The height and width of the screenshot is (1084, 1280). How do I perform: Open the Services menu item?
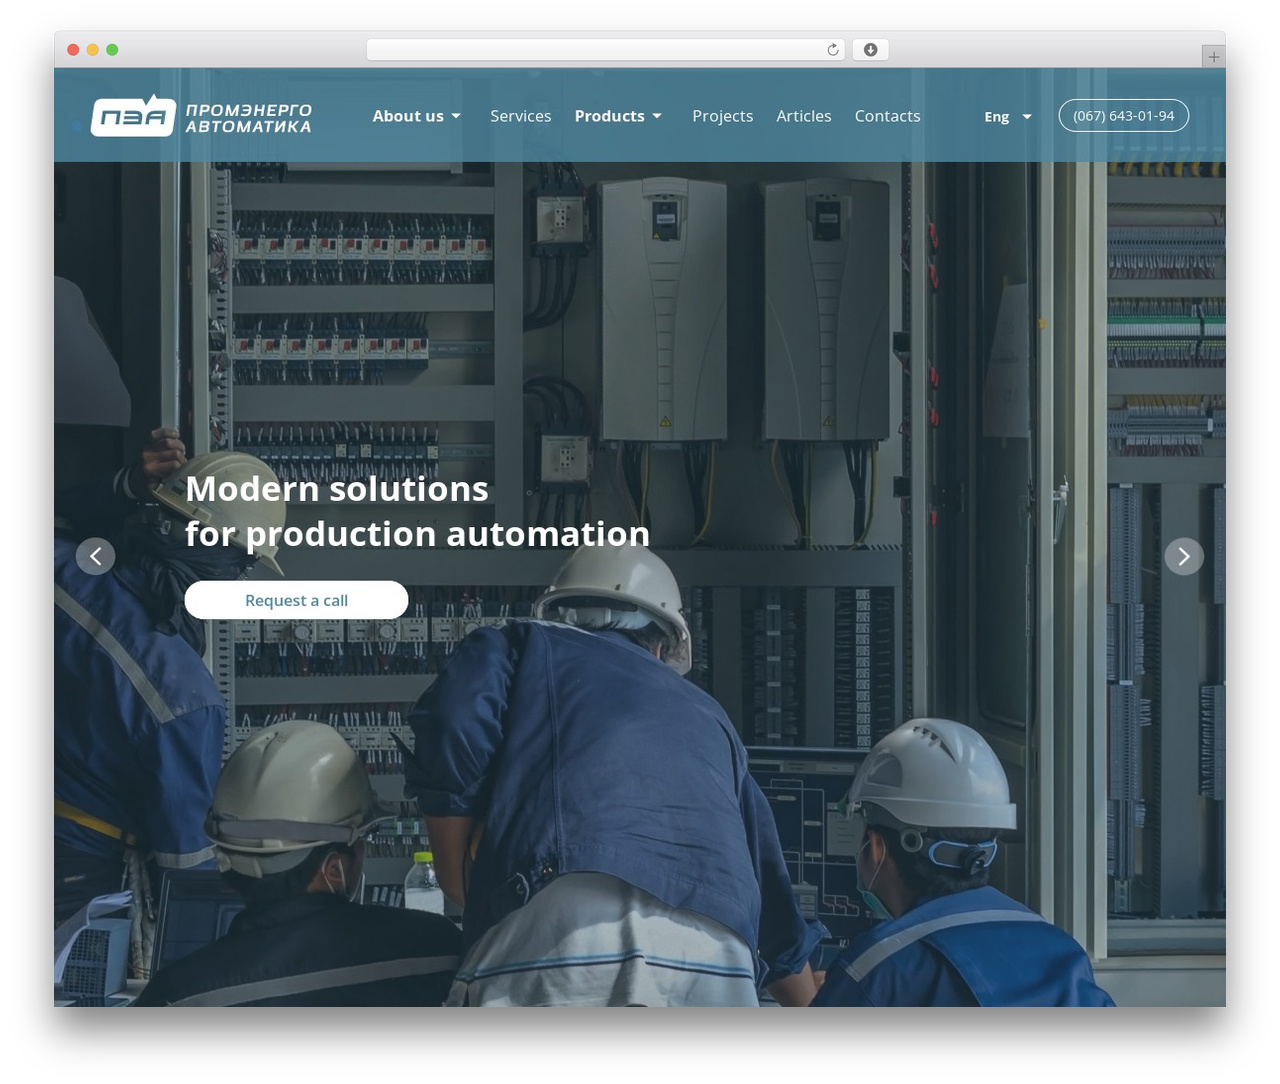[x=520, y=116]
